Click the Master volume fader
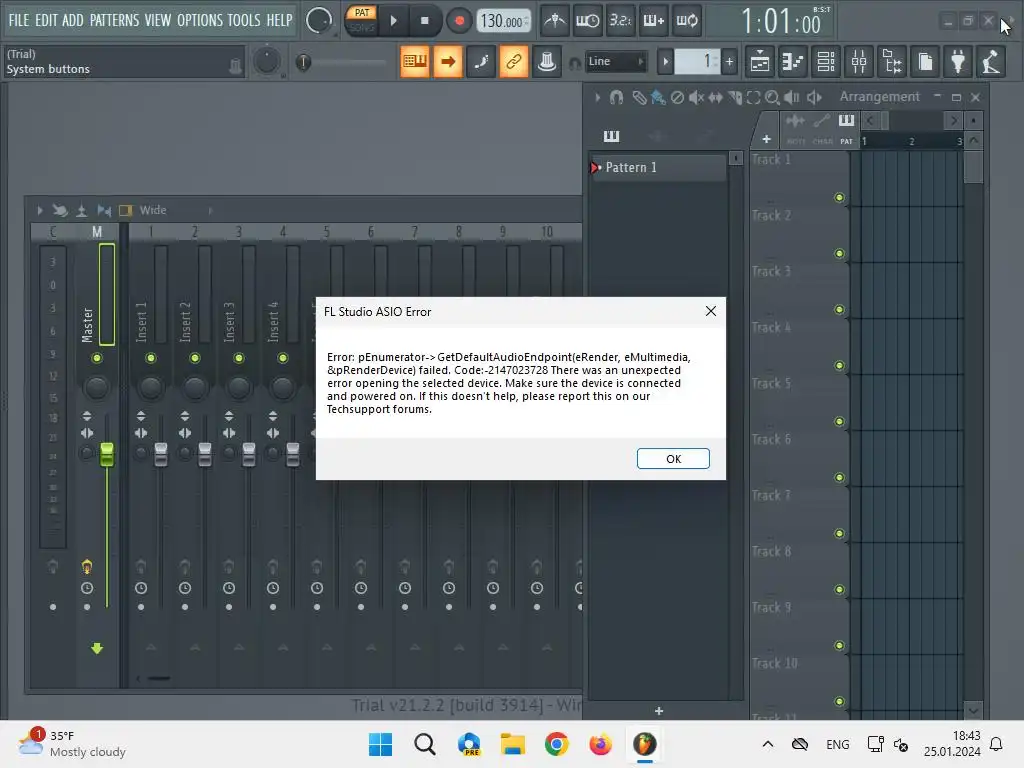The width and height of the screenshot is (1024, 768). tap(106, 455)
